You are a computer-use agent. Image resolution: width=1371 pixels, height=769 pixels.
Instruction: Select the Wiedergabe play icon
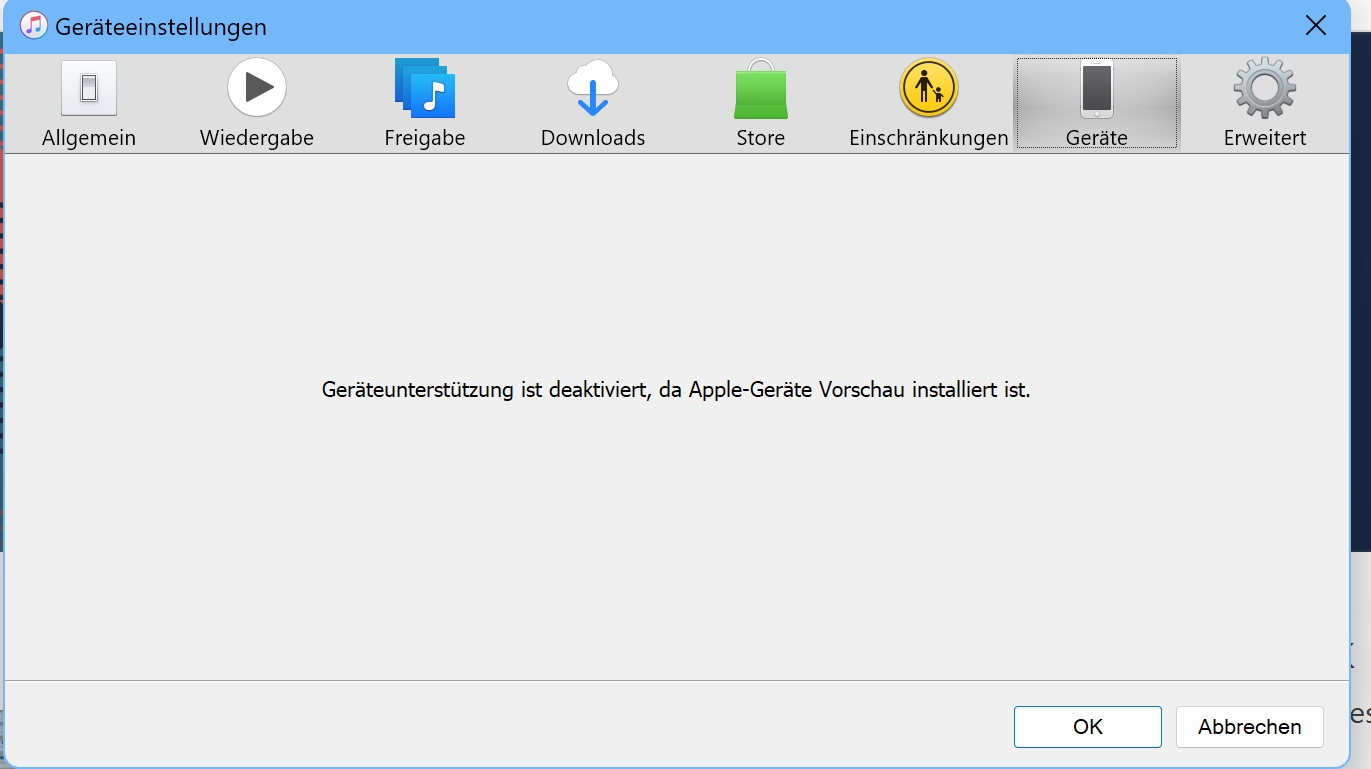pos(257,88)
